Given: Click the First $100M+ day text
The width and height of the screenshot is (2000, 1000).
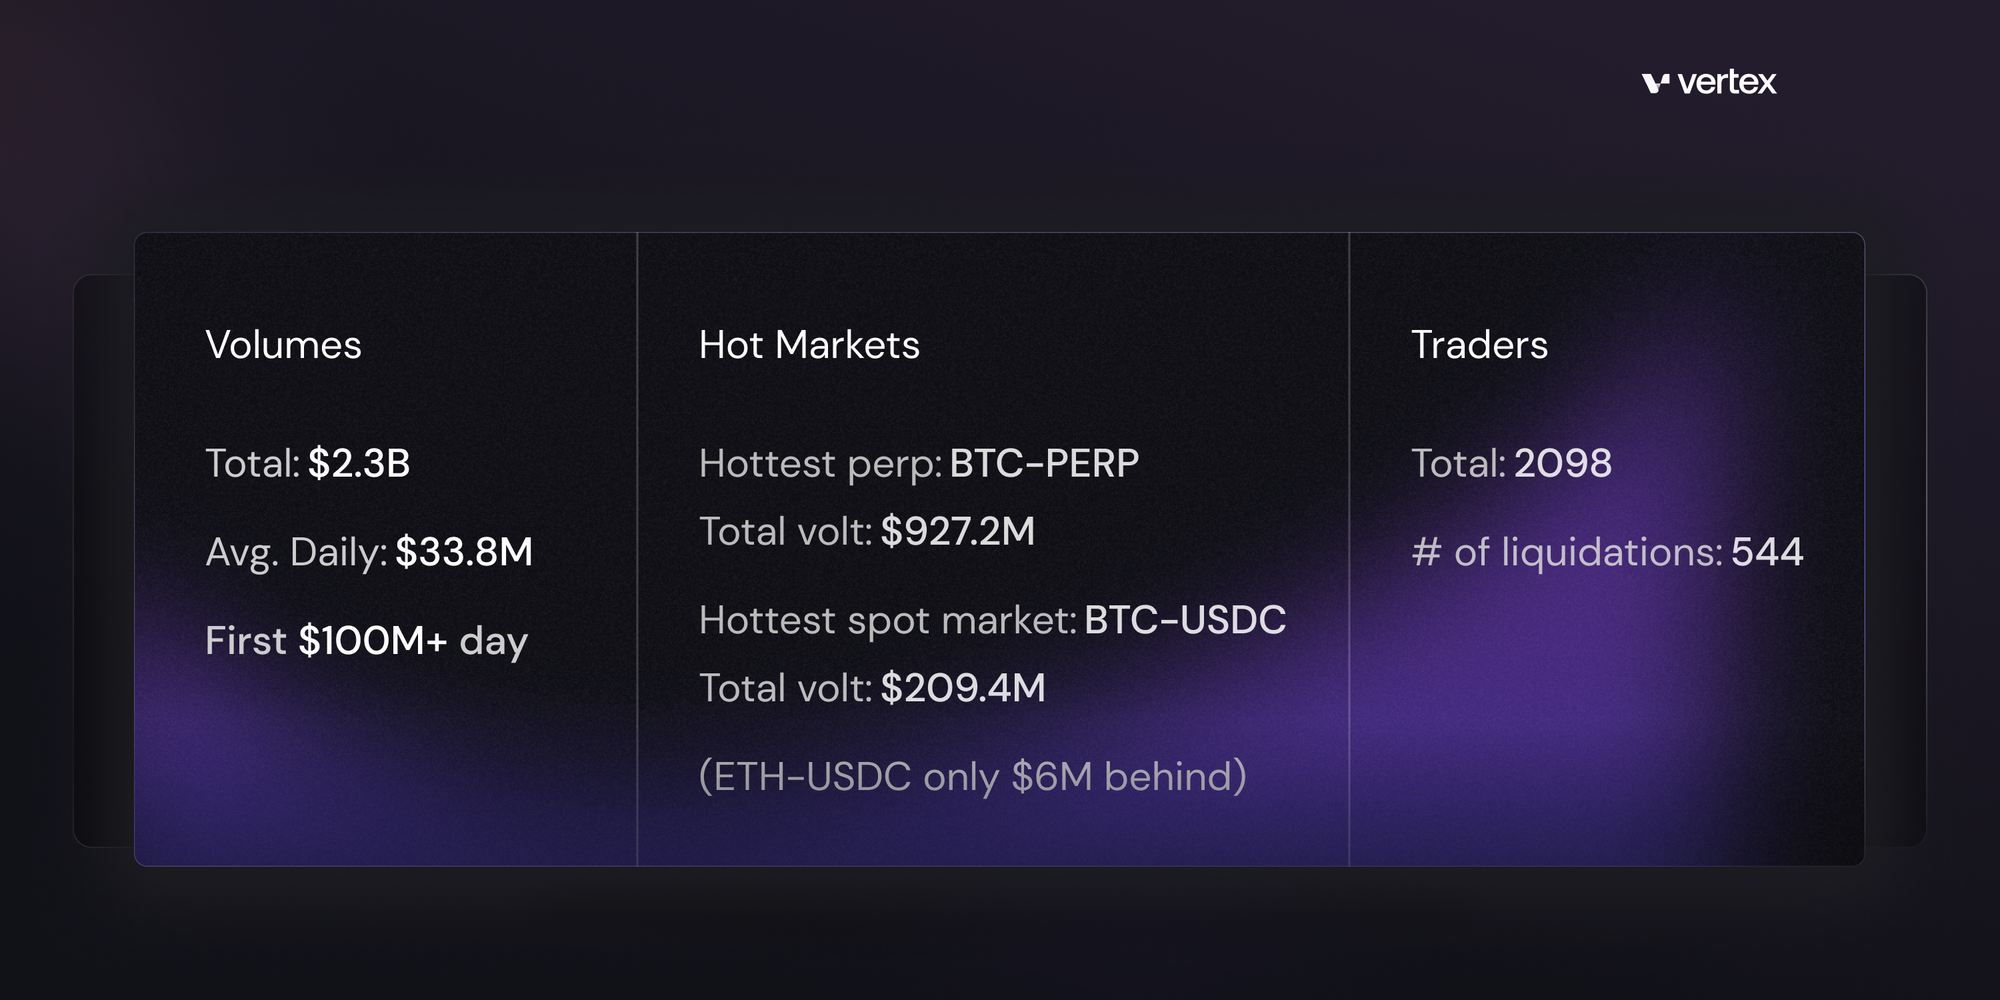Looking at the screenshot, I should pos(366,641).
